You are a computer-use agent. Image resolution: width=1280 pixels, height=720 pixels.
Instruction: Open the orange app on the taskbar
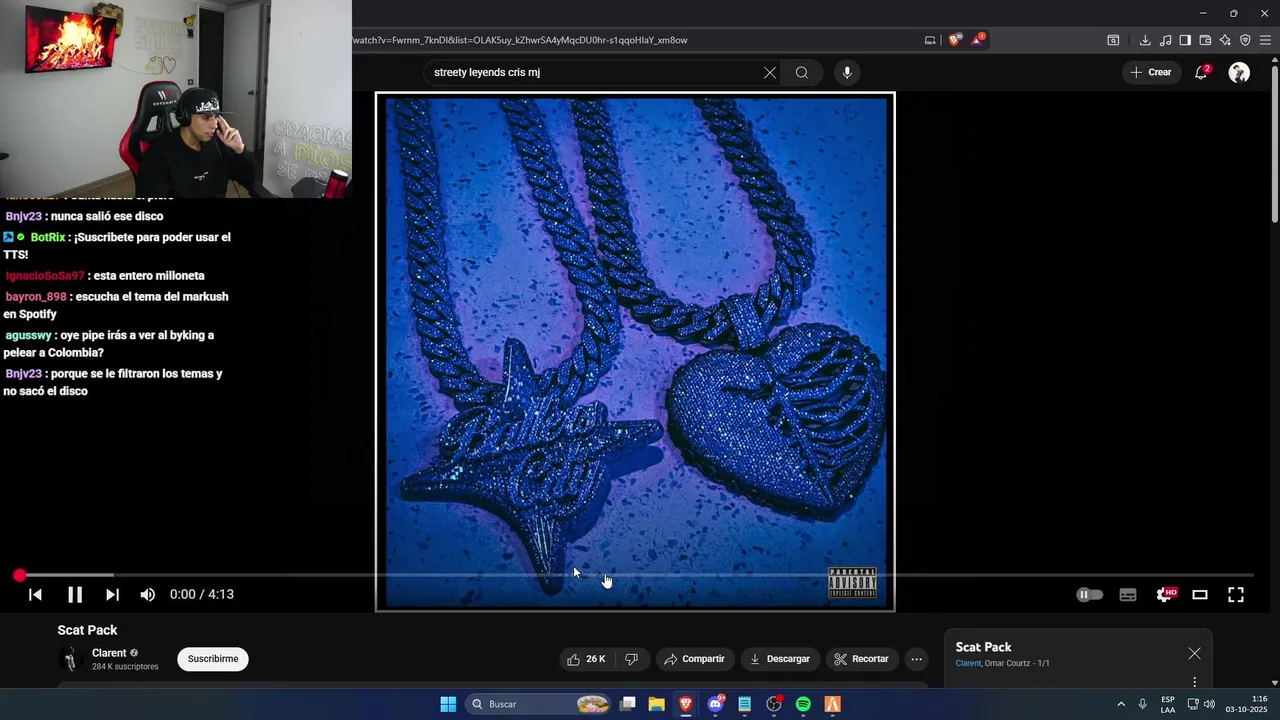[x=832, y=704]
